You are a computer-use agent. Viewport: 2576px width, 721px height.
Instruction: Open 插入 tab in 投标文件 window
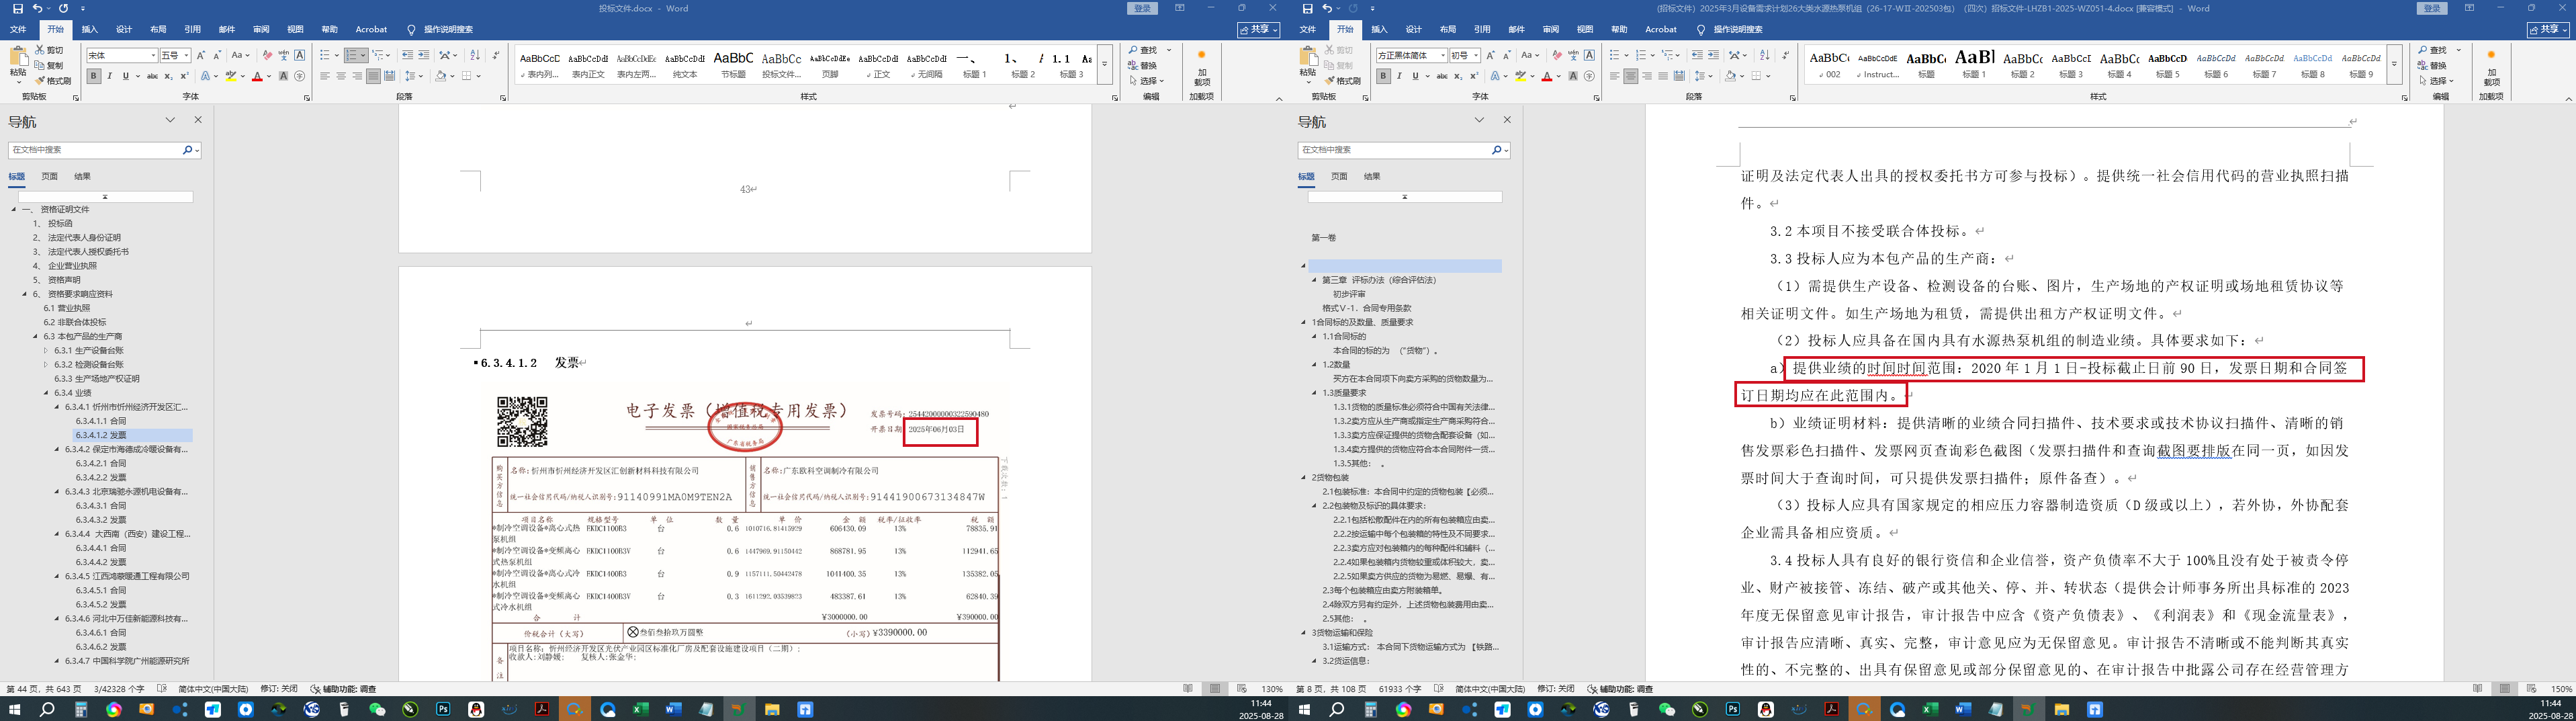[89, 30]
